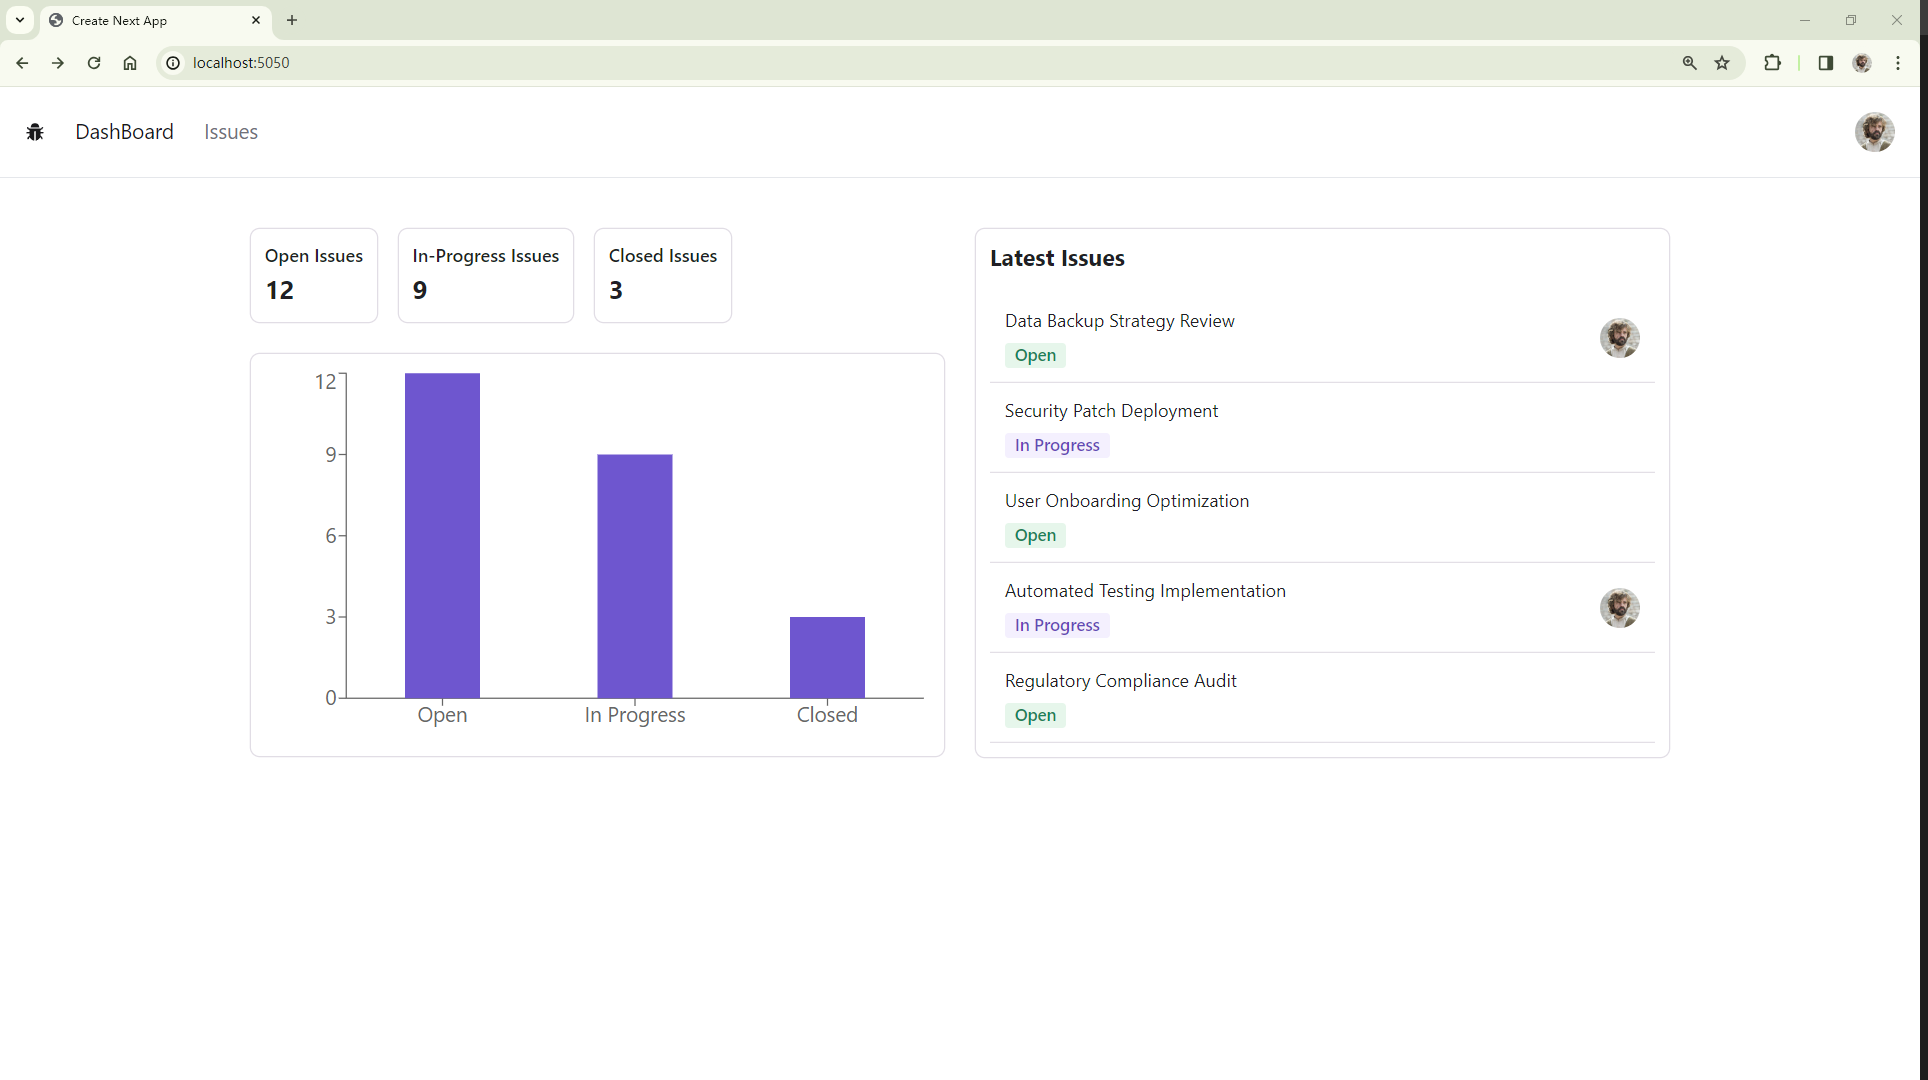Click In Progress badge under Security Patch
The height and width of the screenshot is (1080, 1928).
coord(1057,445)
